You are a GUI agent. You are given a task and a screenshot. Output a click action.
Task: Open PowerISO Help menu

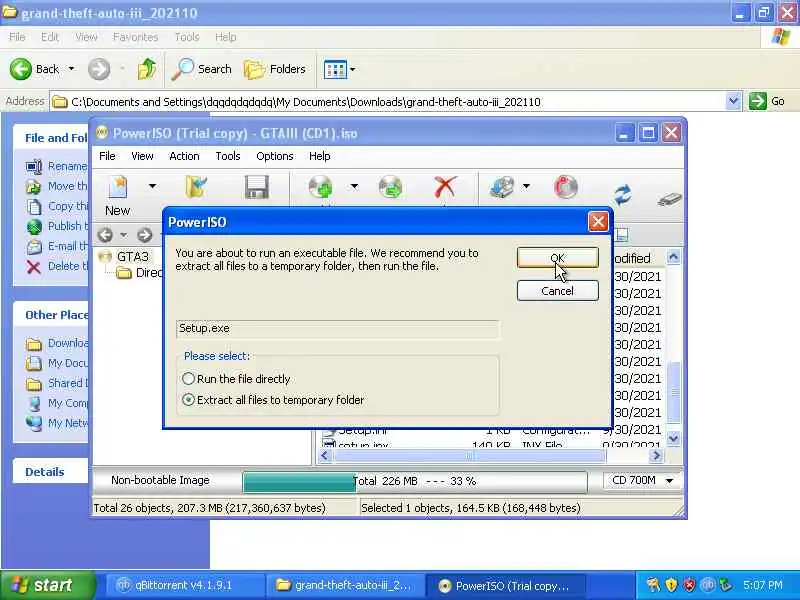pyautogui.click(x=319, y=156)
